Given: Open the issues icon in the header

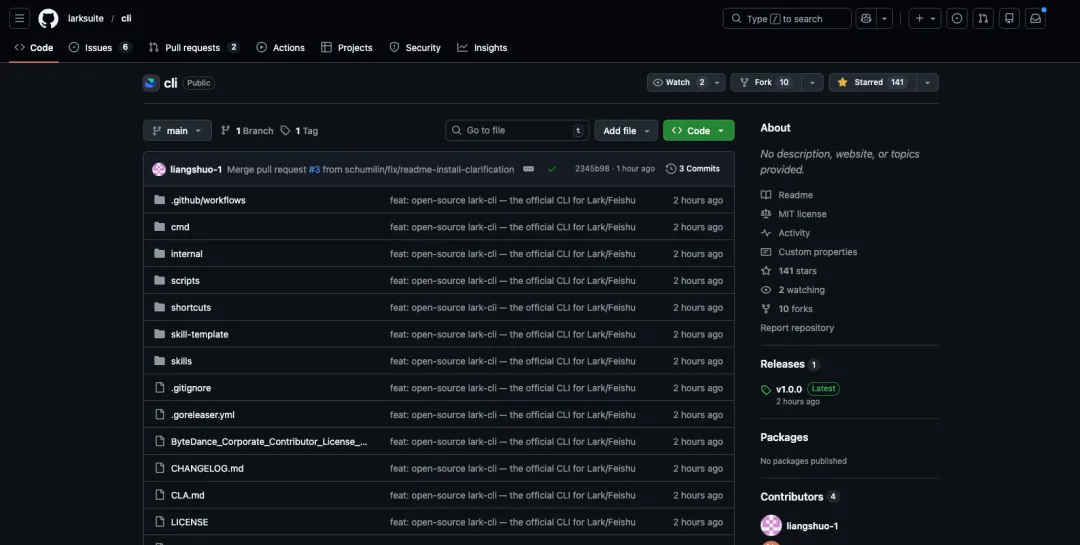Looking at the screenshot, I should pos(957,19).
